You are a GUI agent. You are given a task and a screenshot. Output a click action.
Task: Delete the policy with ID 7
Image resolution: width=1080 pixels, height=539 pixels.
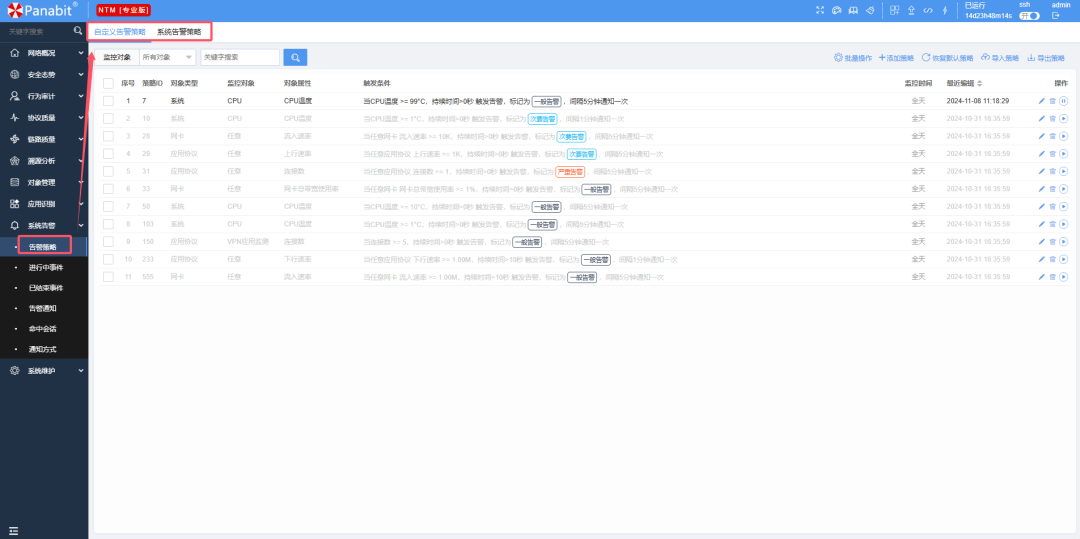1052,101
